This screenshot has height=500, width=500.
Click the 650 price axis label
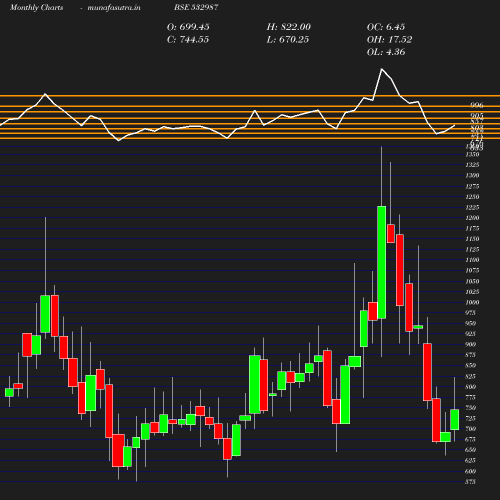(x=470, y=450)
